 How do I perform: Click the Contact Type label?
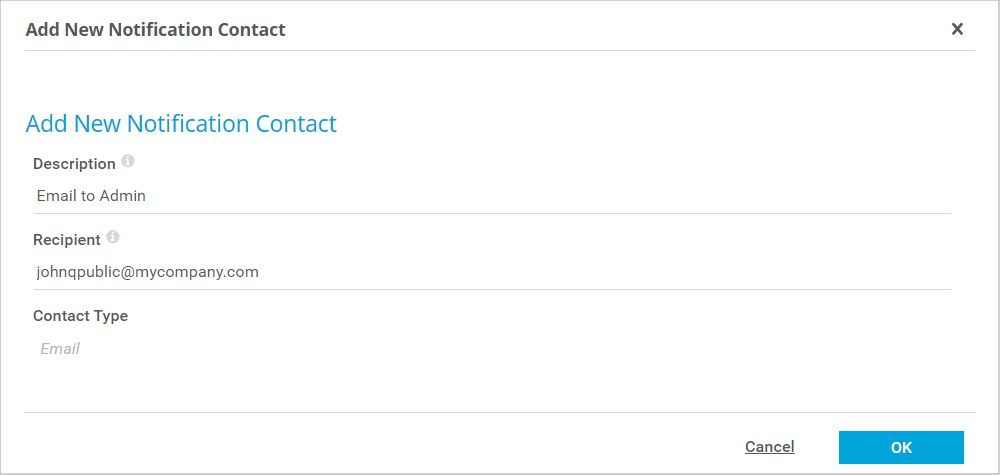coord(80,316)
